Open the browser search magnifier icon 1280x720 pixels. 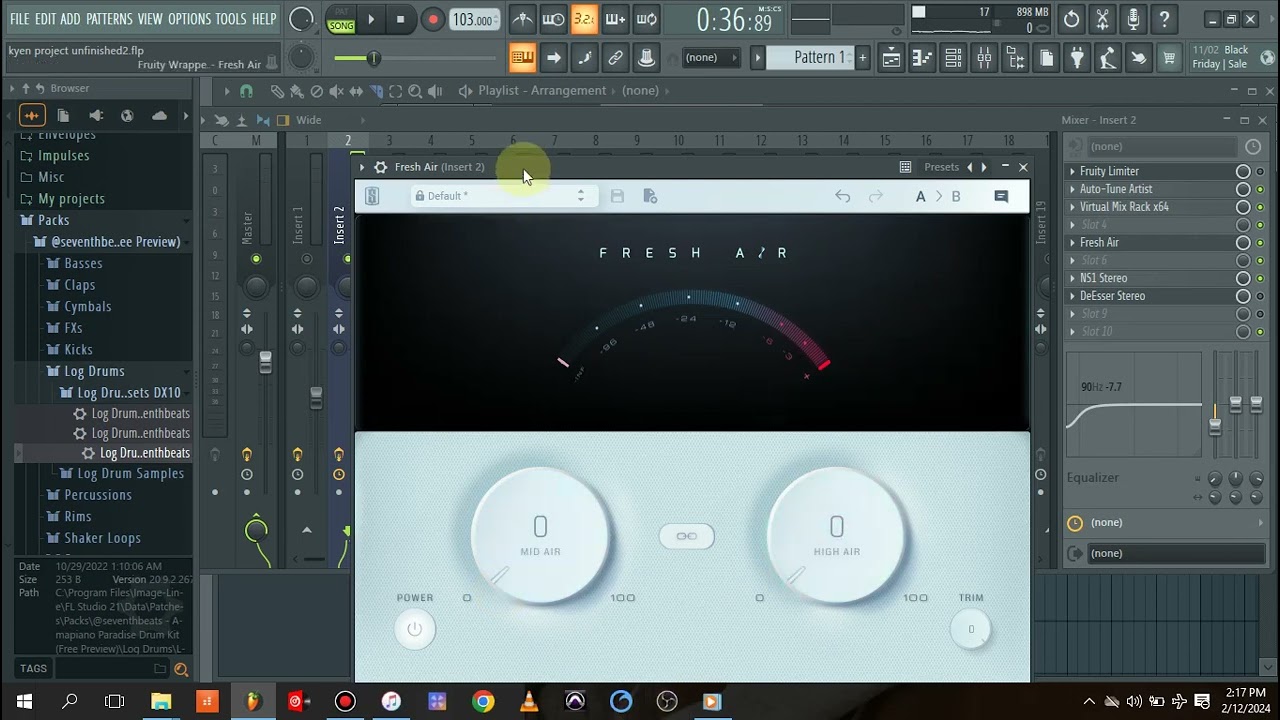click(x=181, y=669)
